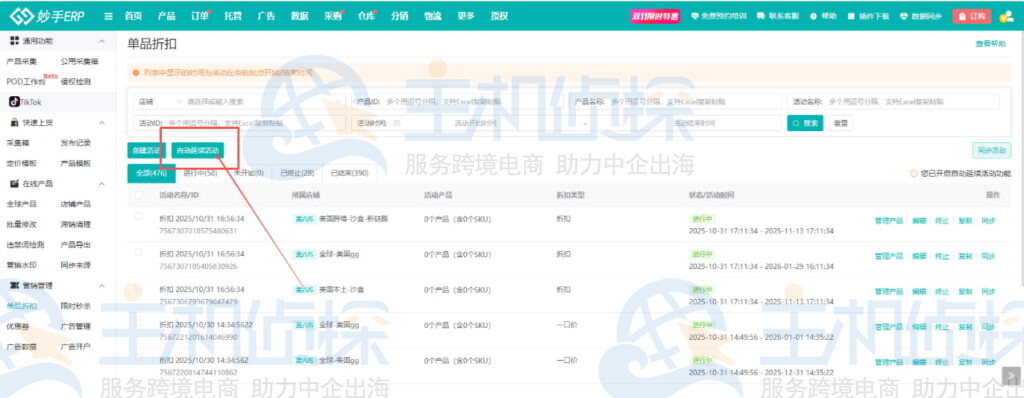Click 复制 for row 7567221201614046990
The width and height of the screenshot is (1024, 398).
(965, 326)
